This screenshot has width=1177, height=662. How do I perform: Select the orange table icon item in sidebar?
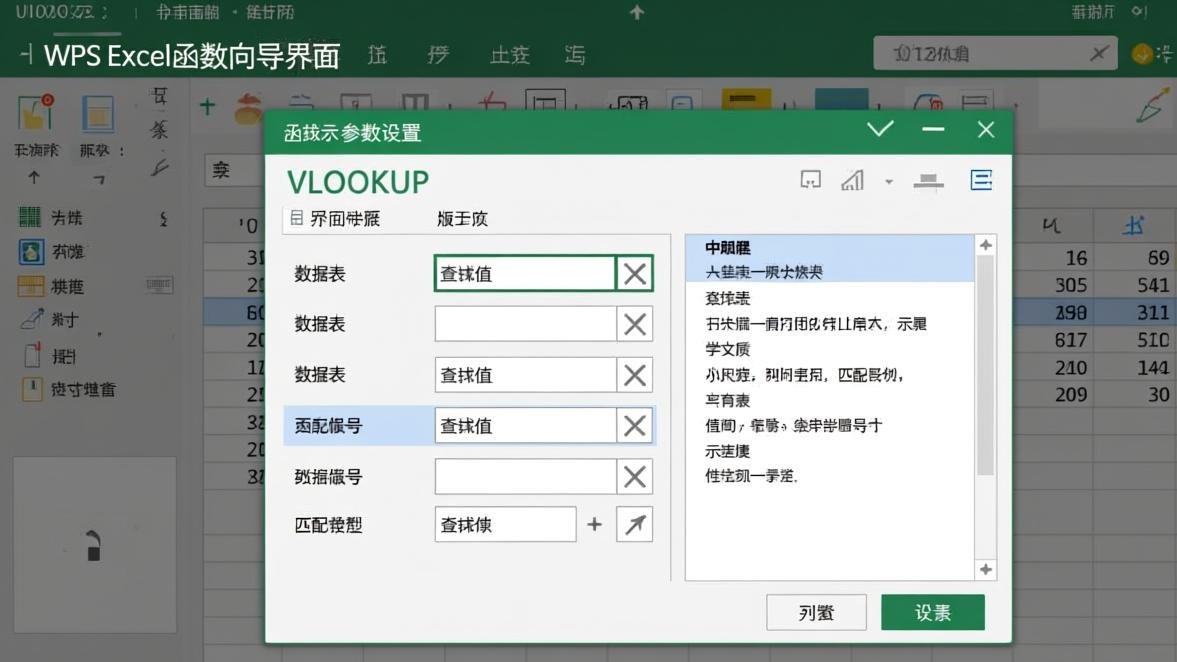[x=51, y=286]
